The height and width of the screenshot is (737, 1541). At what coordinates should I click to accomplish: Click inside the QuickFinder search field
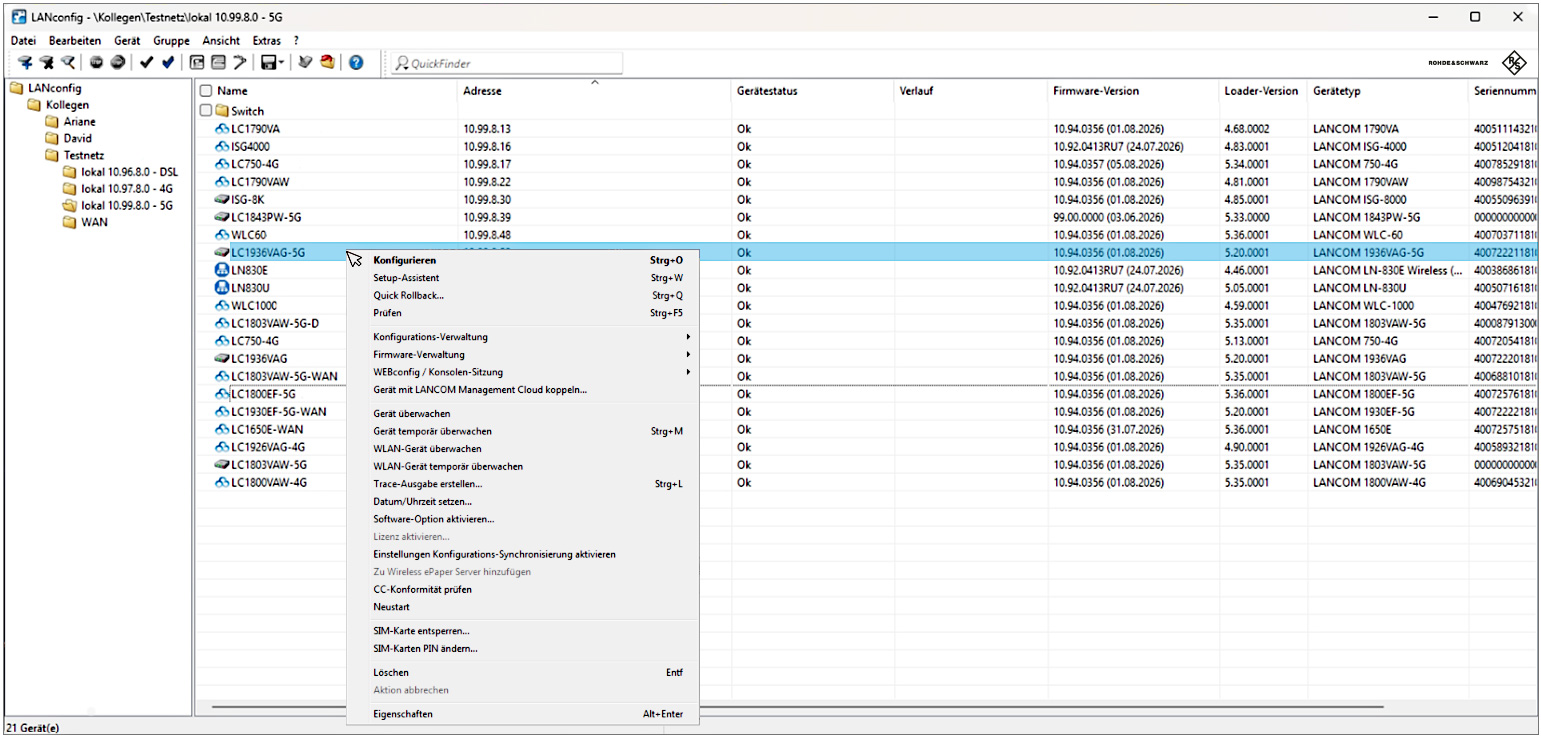(x=506, y=63)
